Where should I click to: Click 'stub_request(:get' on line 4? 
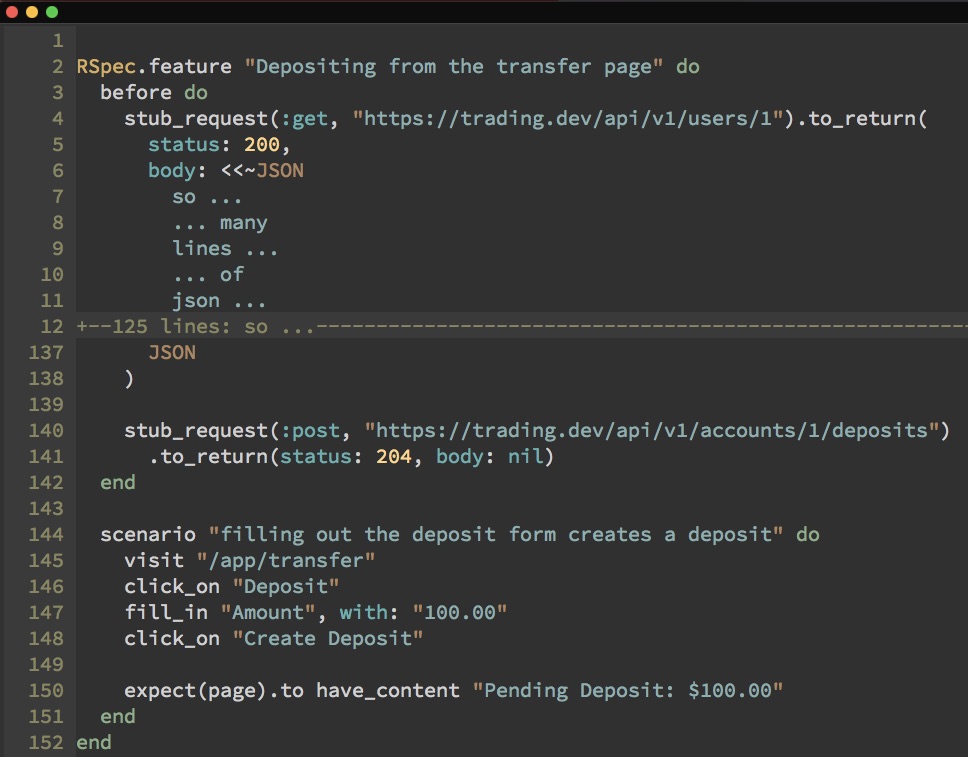click(226, 119)
